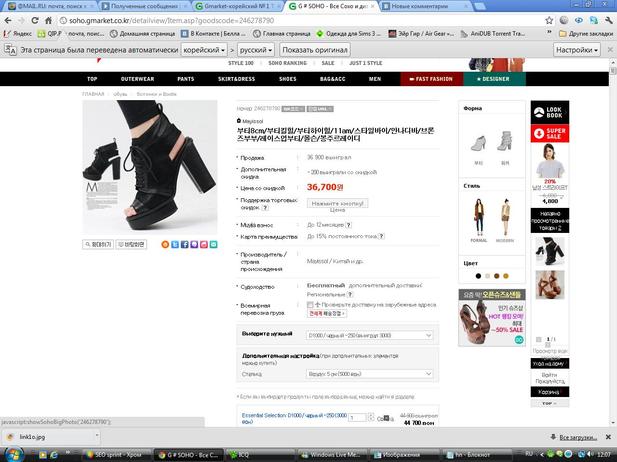Open the FAST FASHION section

tap(432, 79)
